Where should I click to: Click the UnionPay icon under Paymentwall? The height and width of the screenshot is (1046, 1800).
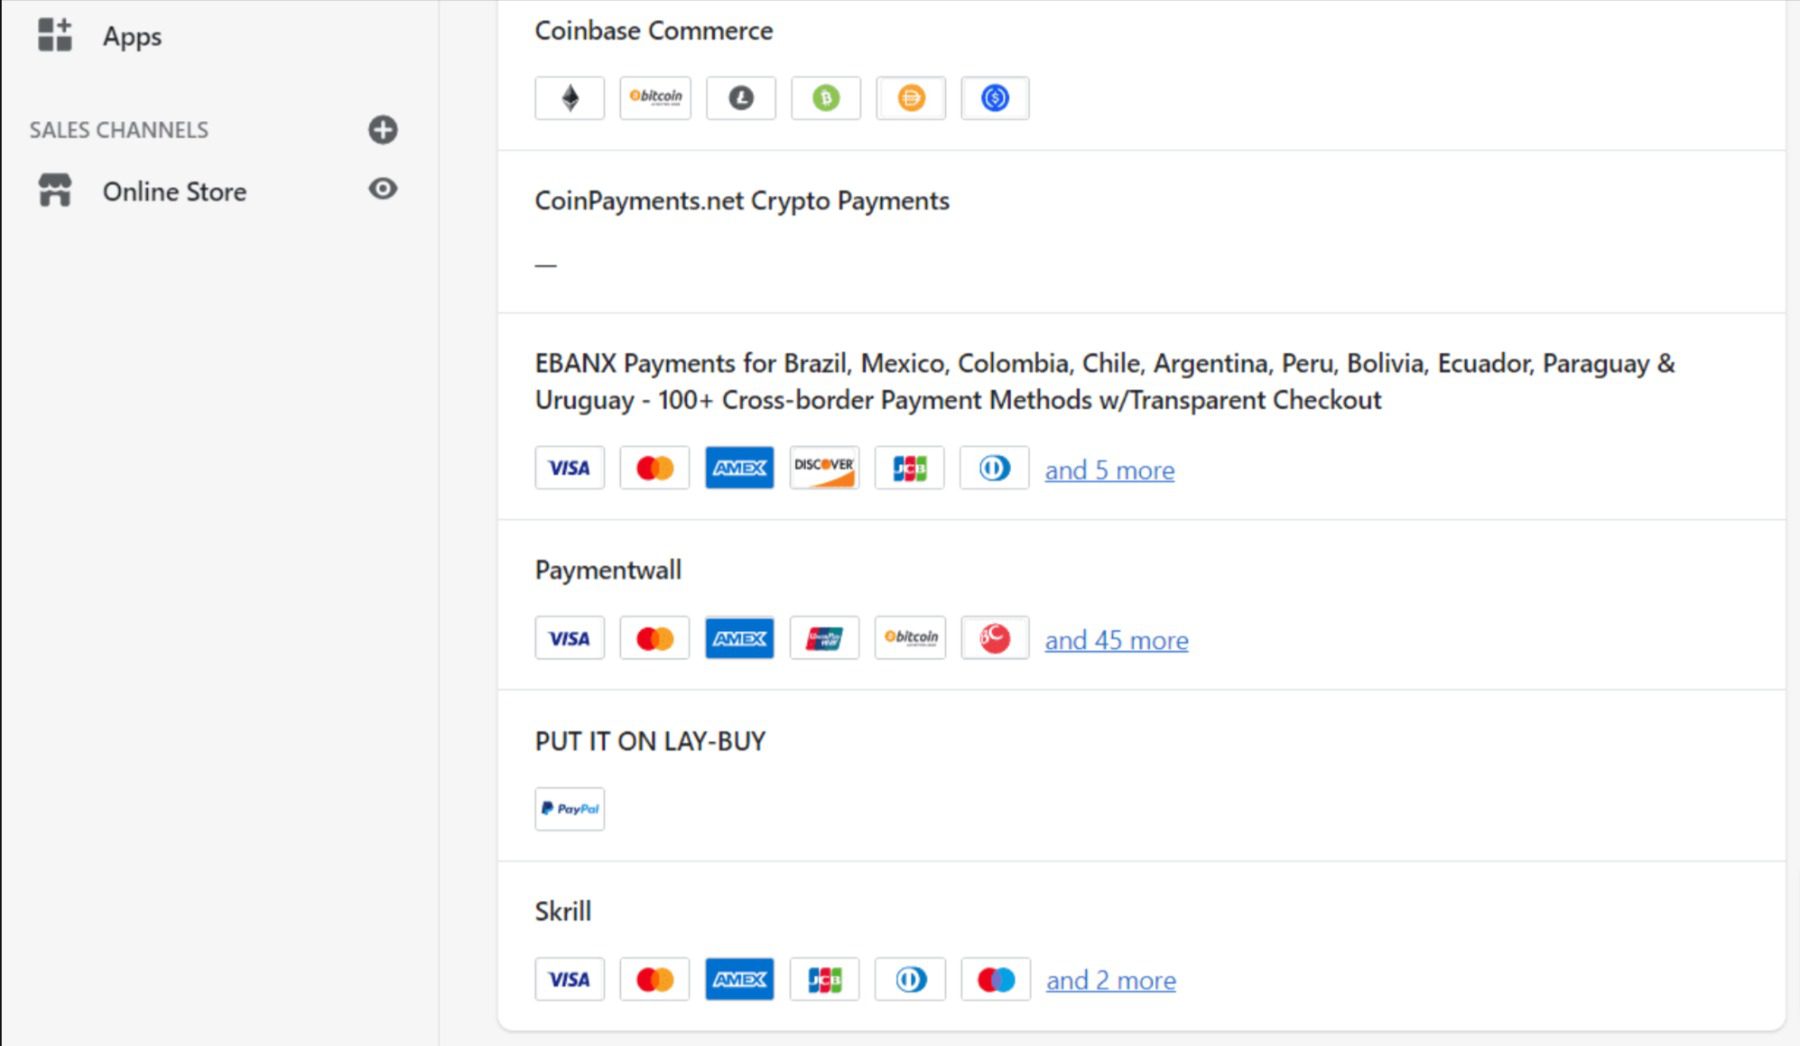(824, 637)
